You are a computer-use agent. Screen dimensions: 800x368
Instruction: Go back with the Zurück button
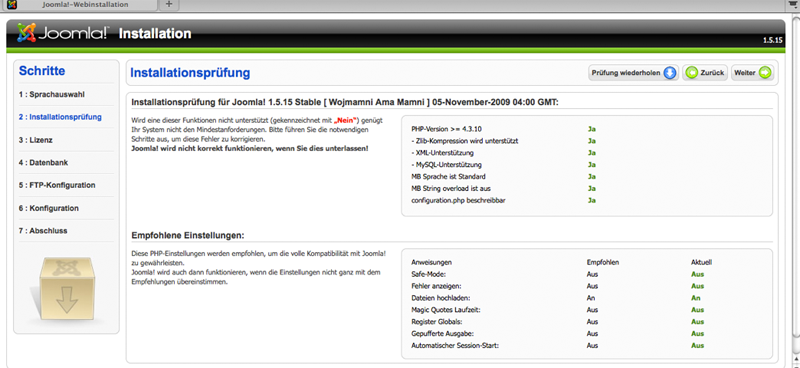click(705, 73)
